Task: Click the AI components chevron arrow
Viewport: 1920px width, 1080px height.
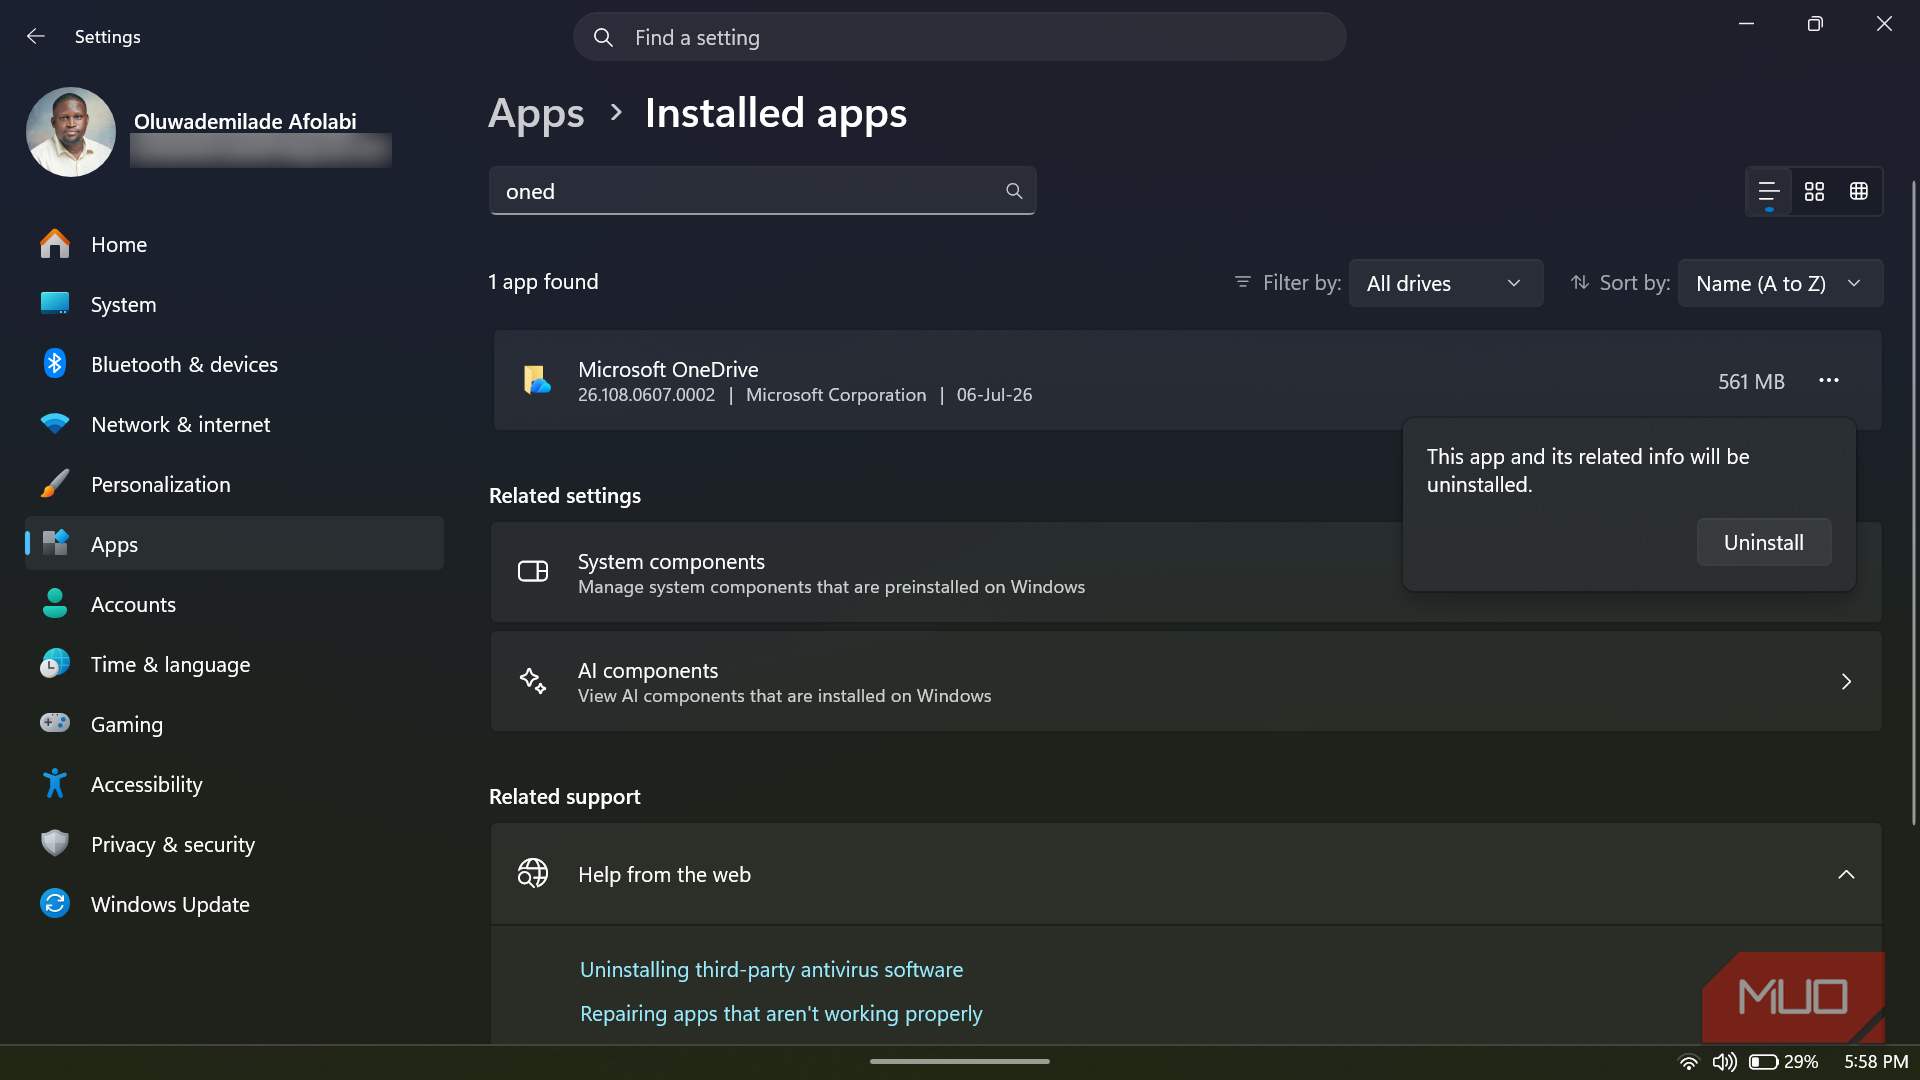Action: [1846, 681]
